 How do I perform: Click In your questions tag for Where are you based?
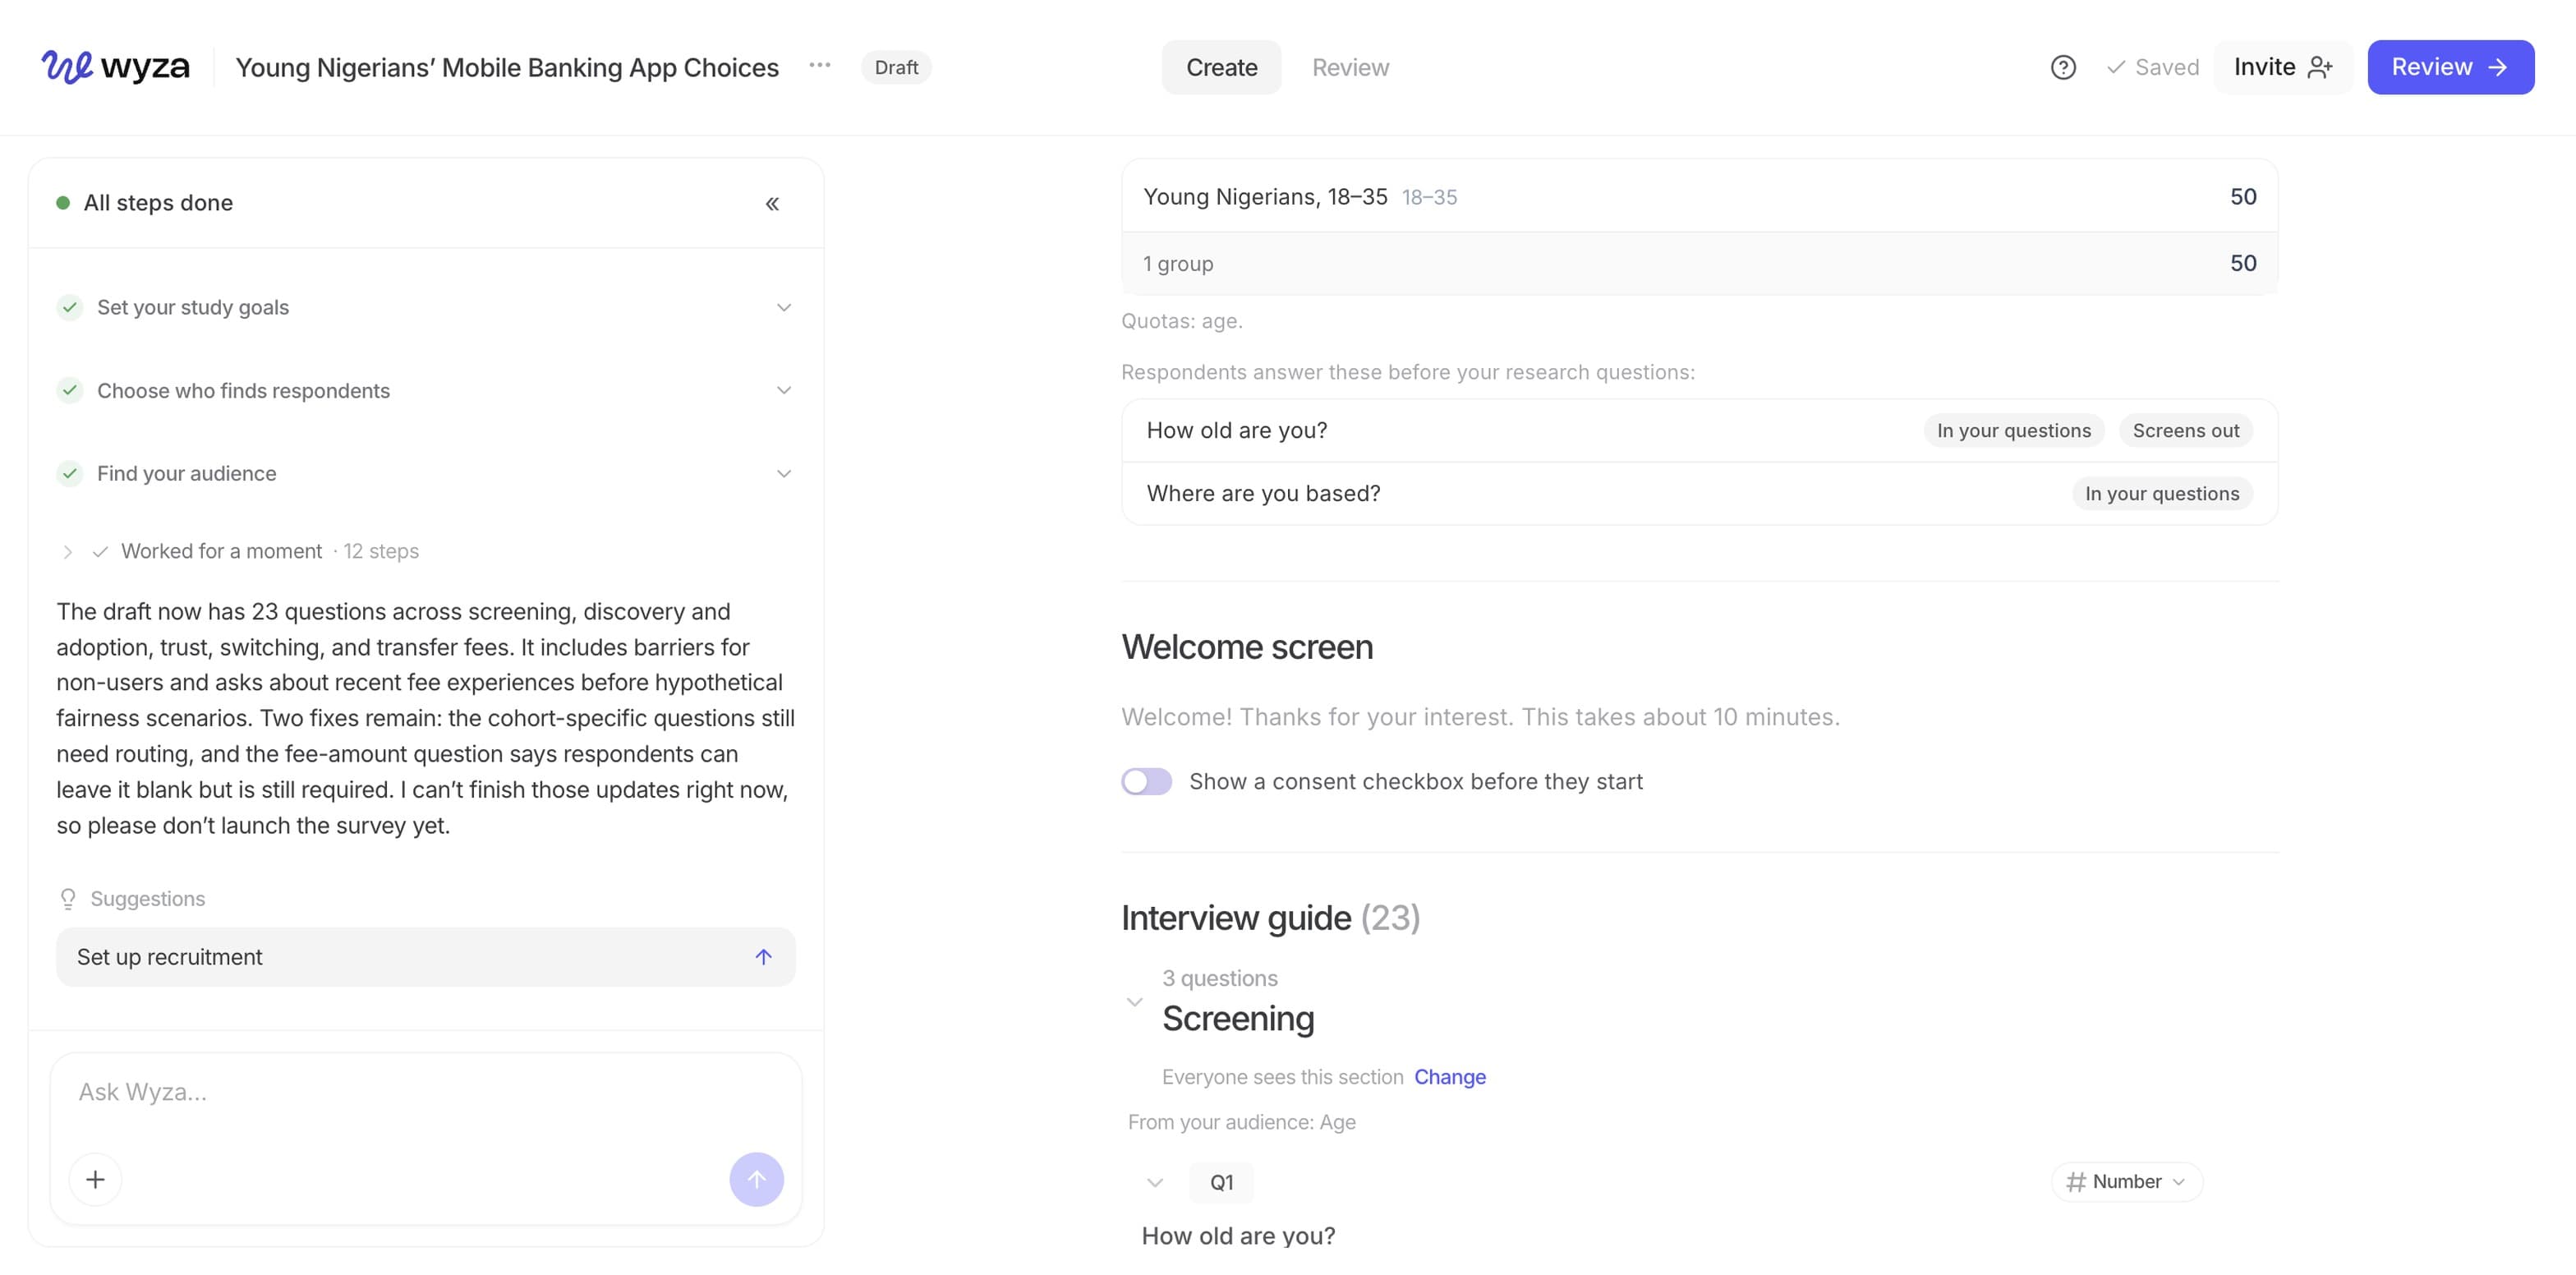point(2161,493)
